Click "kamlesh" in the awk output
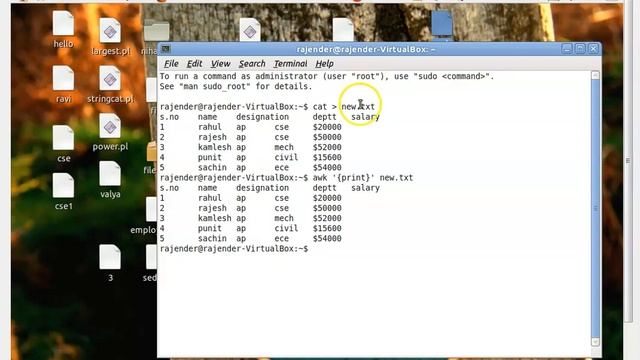The height and width of the screenshot is (360, 640). point(215,218)
